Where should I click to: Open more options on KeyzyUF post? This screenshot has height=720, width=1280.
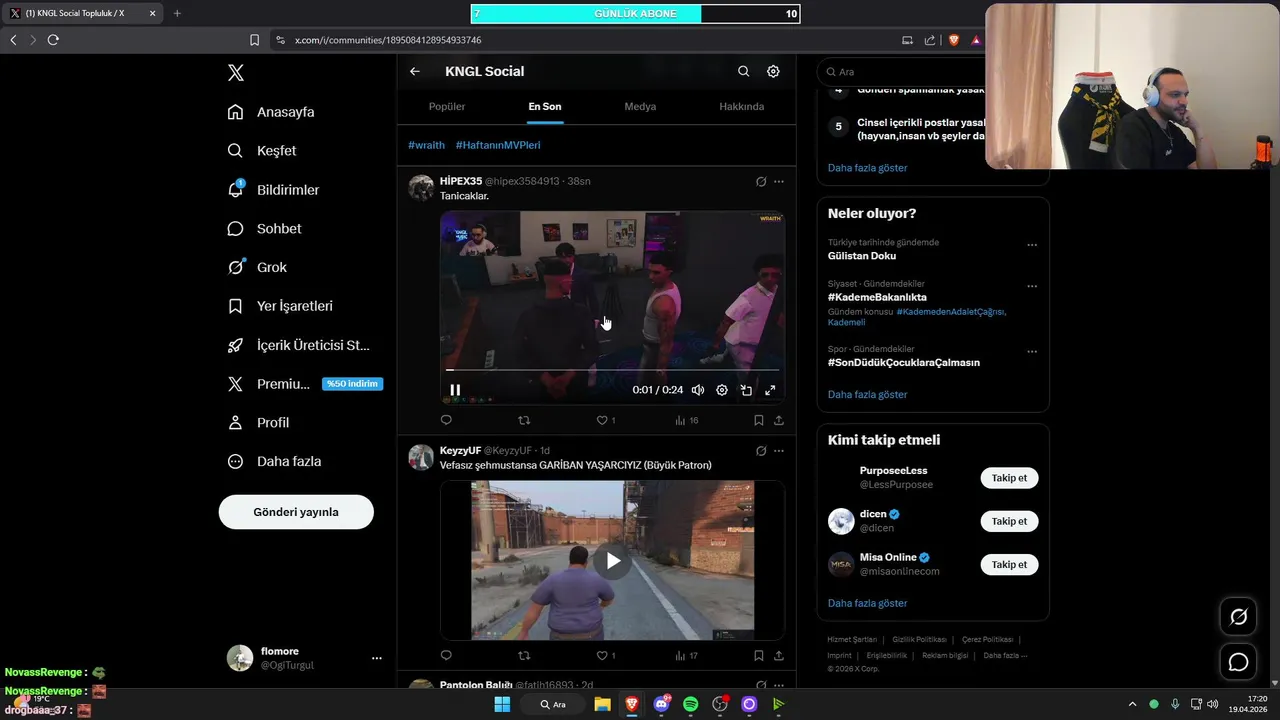point(779,451)
